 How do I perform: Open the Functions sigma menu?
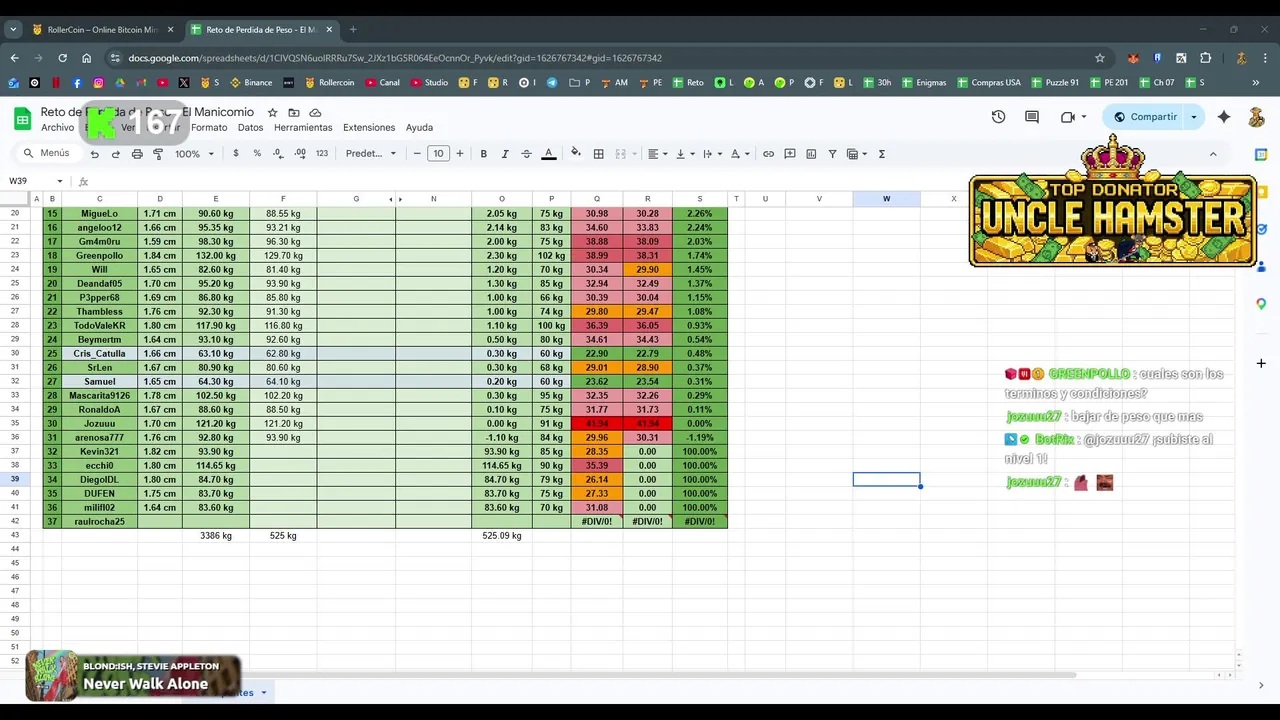pyautogui.click(x=881, y=154)
